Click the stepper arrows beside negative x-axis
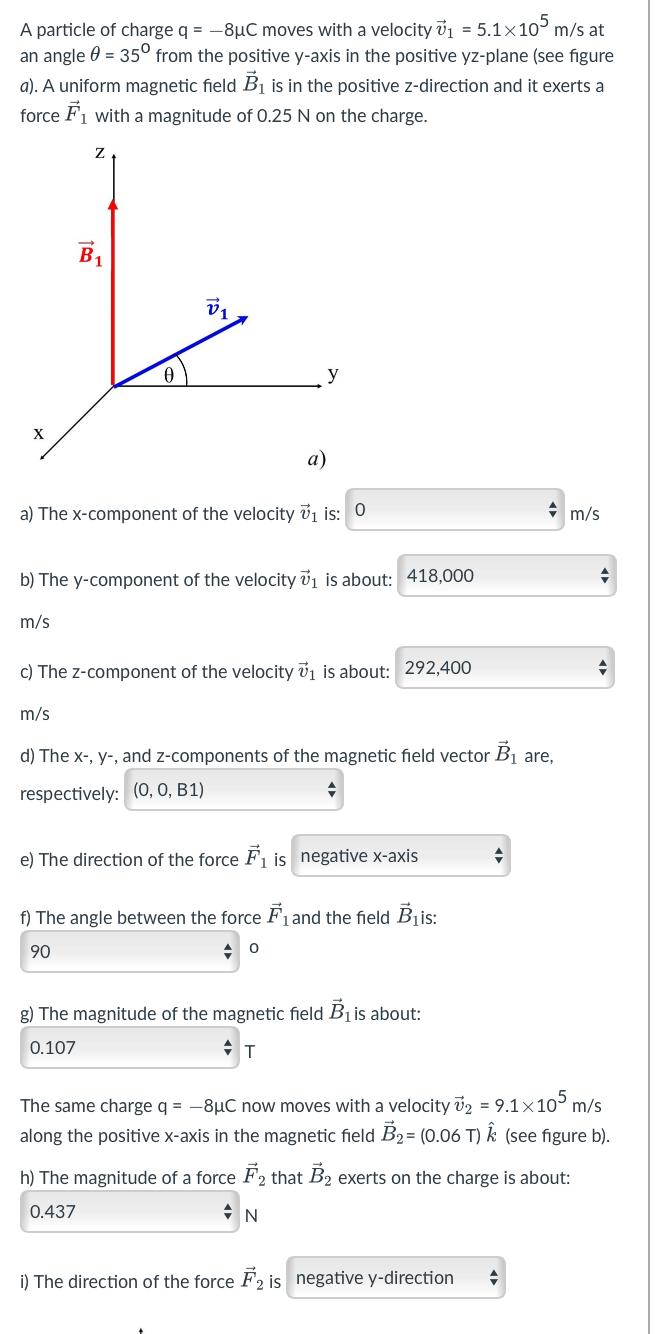 [500, 856]
